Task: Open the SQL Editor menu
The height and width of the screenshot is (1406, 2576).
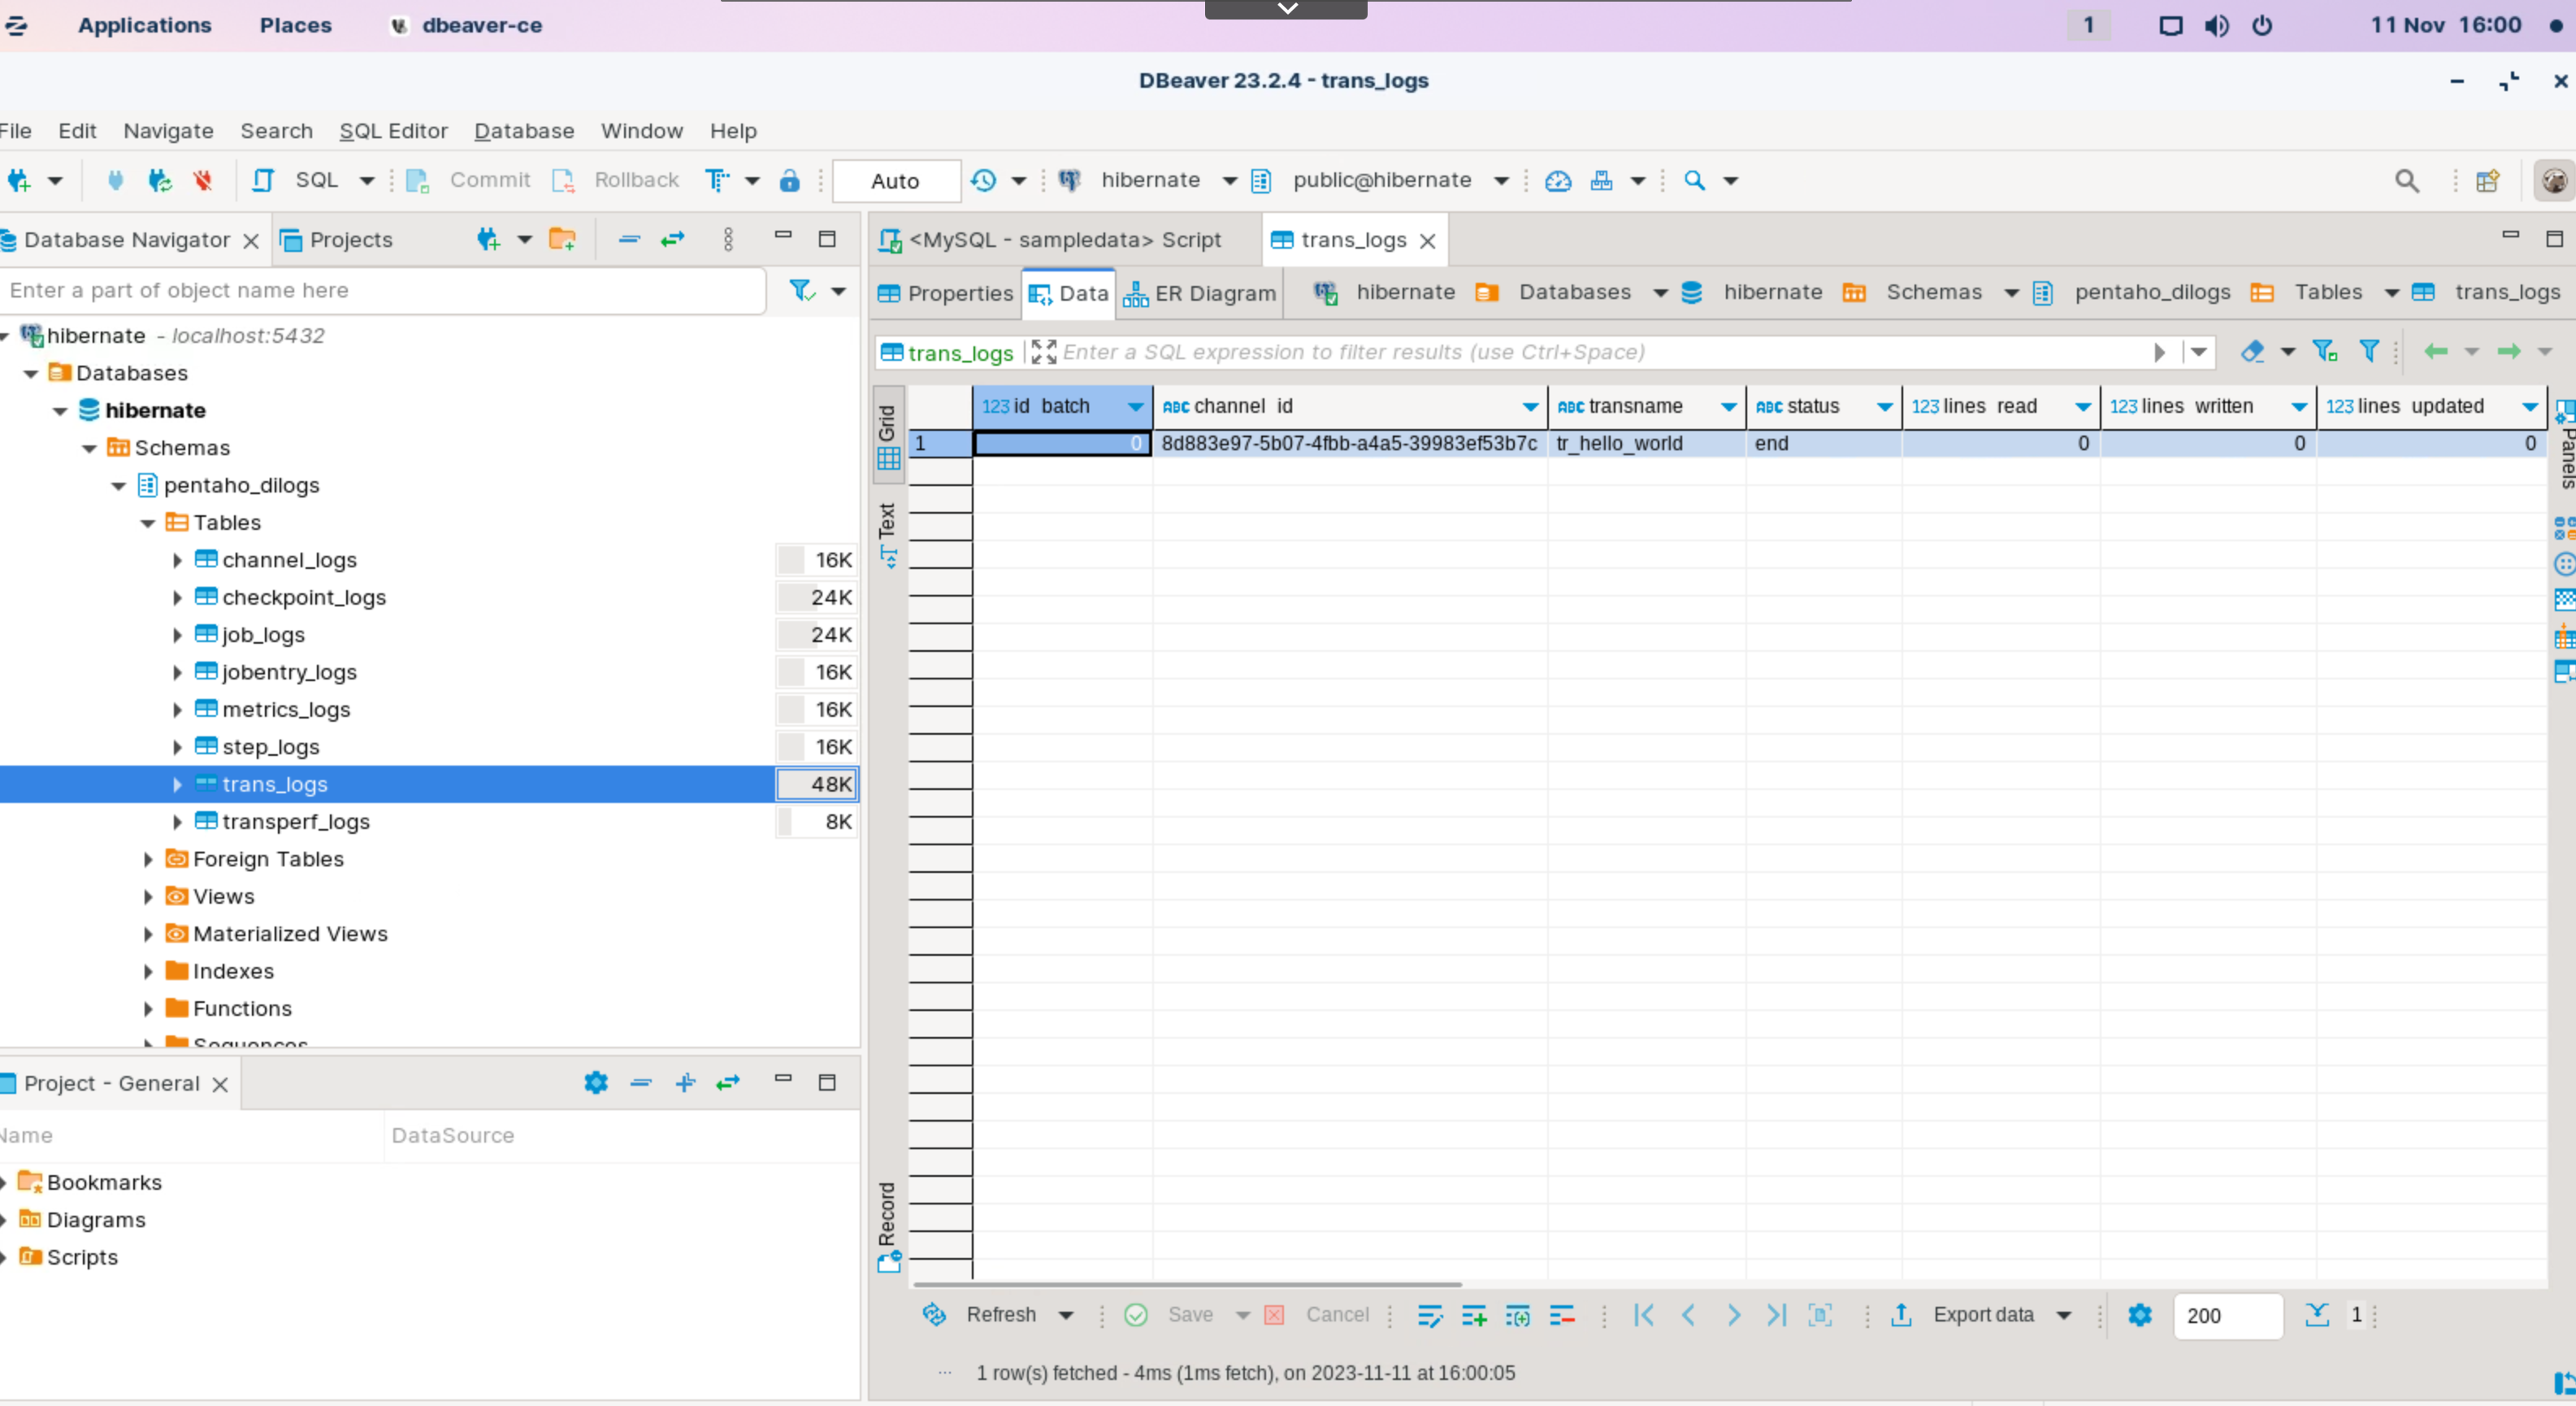Action: [x=393, y=131]
